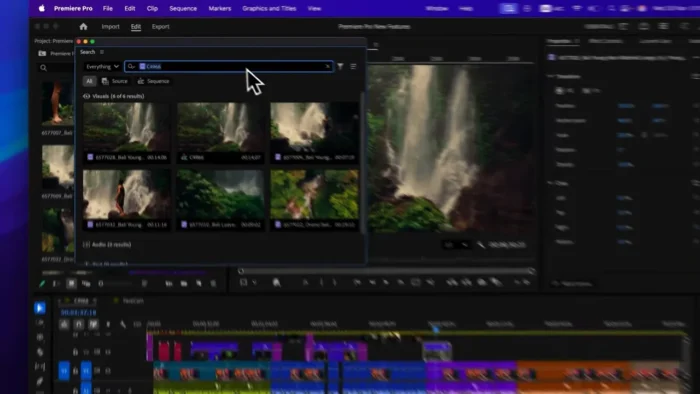Image resolution: width=700 pixels, height=394 pixels.
Task: Filter search results to Source
Action: pyautogui.click(x=115, y=81)
